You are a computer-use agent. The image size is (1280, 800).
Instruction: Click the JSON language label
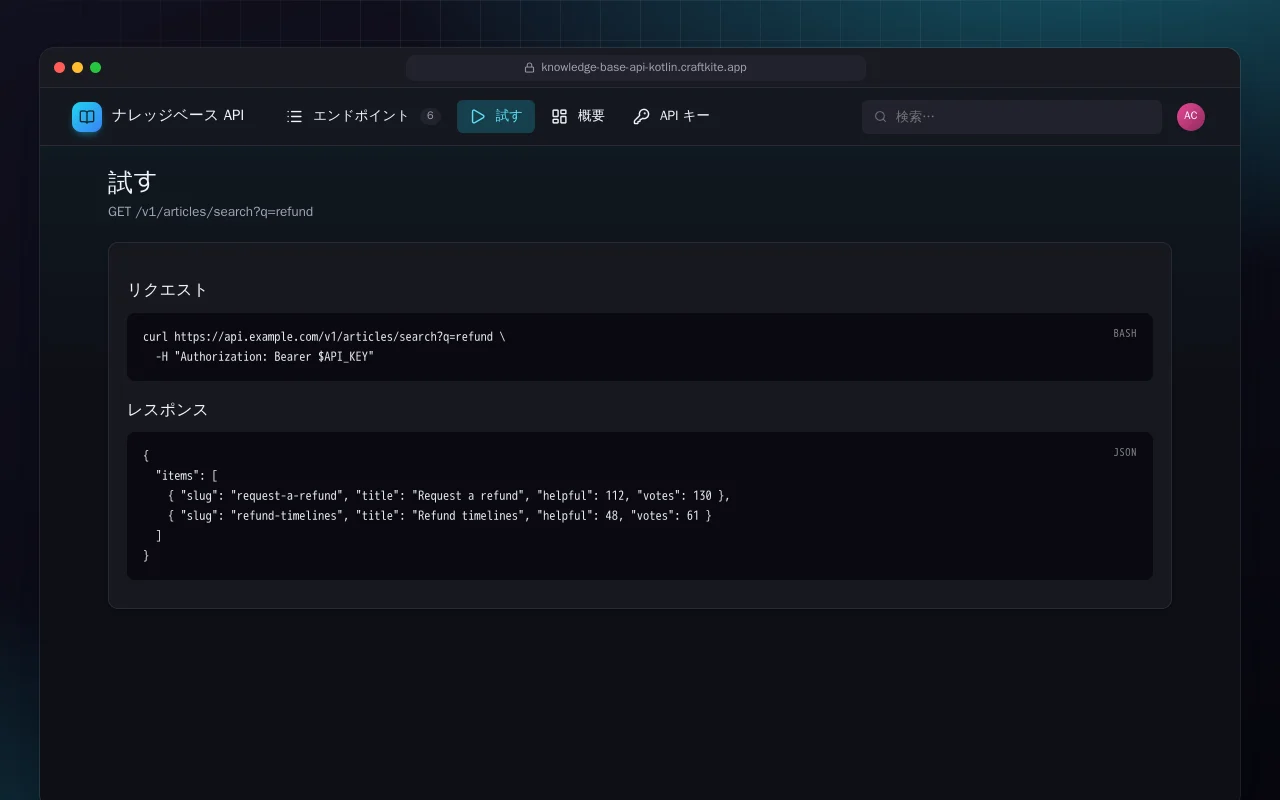coord(1125,452)
